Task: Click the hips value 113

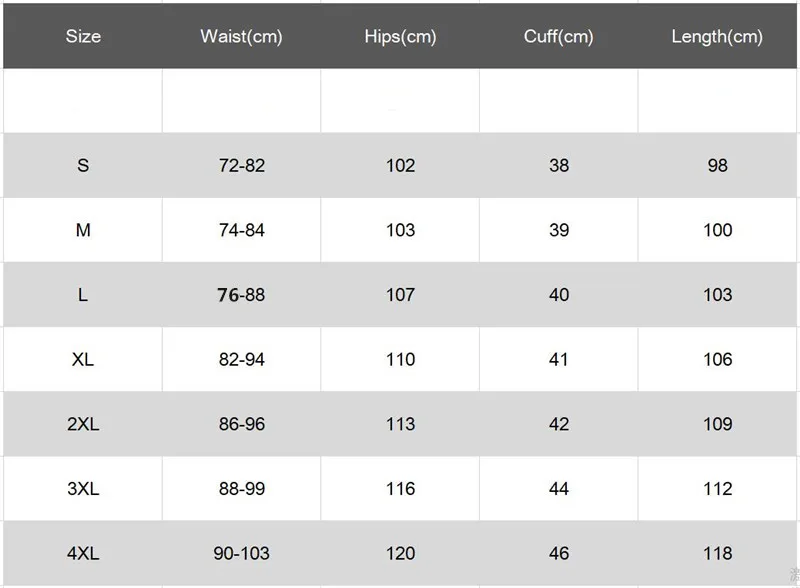Action: tap(400, 424)
